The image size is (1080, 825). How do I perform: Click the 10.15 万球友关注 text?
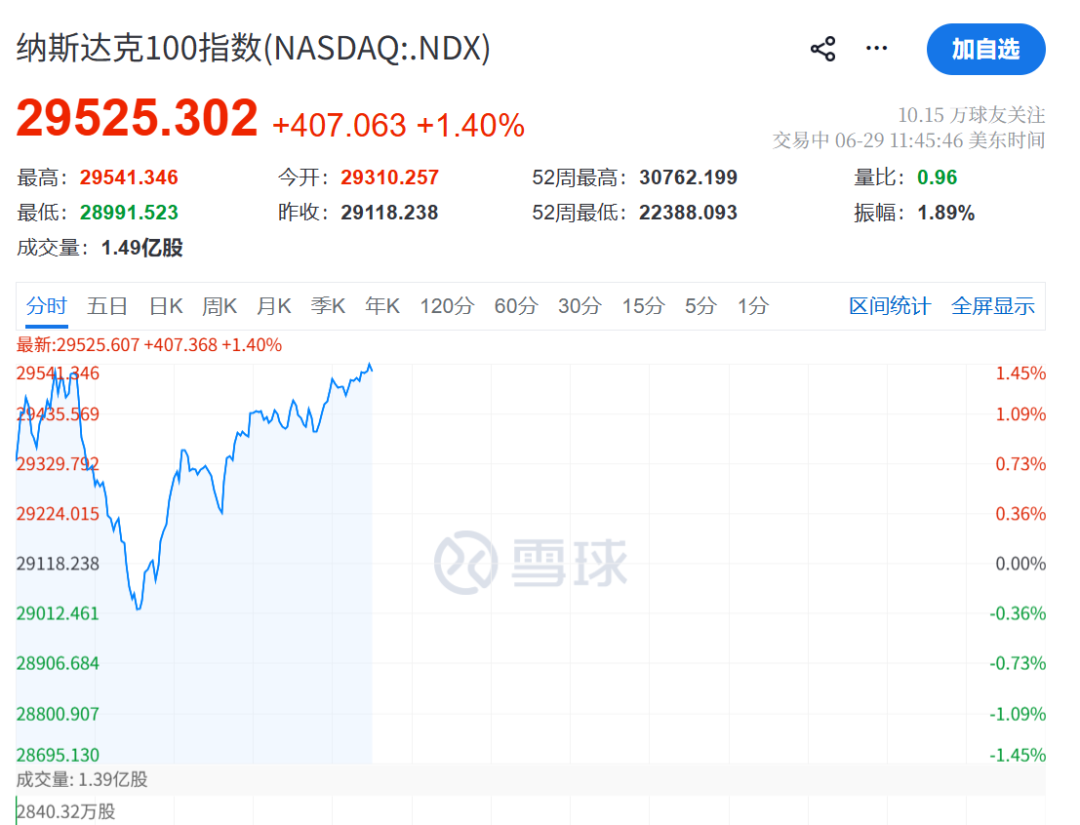(971, 114)
